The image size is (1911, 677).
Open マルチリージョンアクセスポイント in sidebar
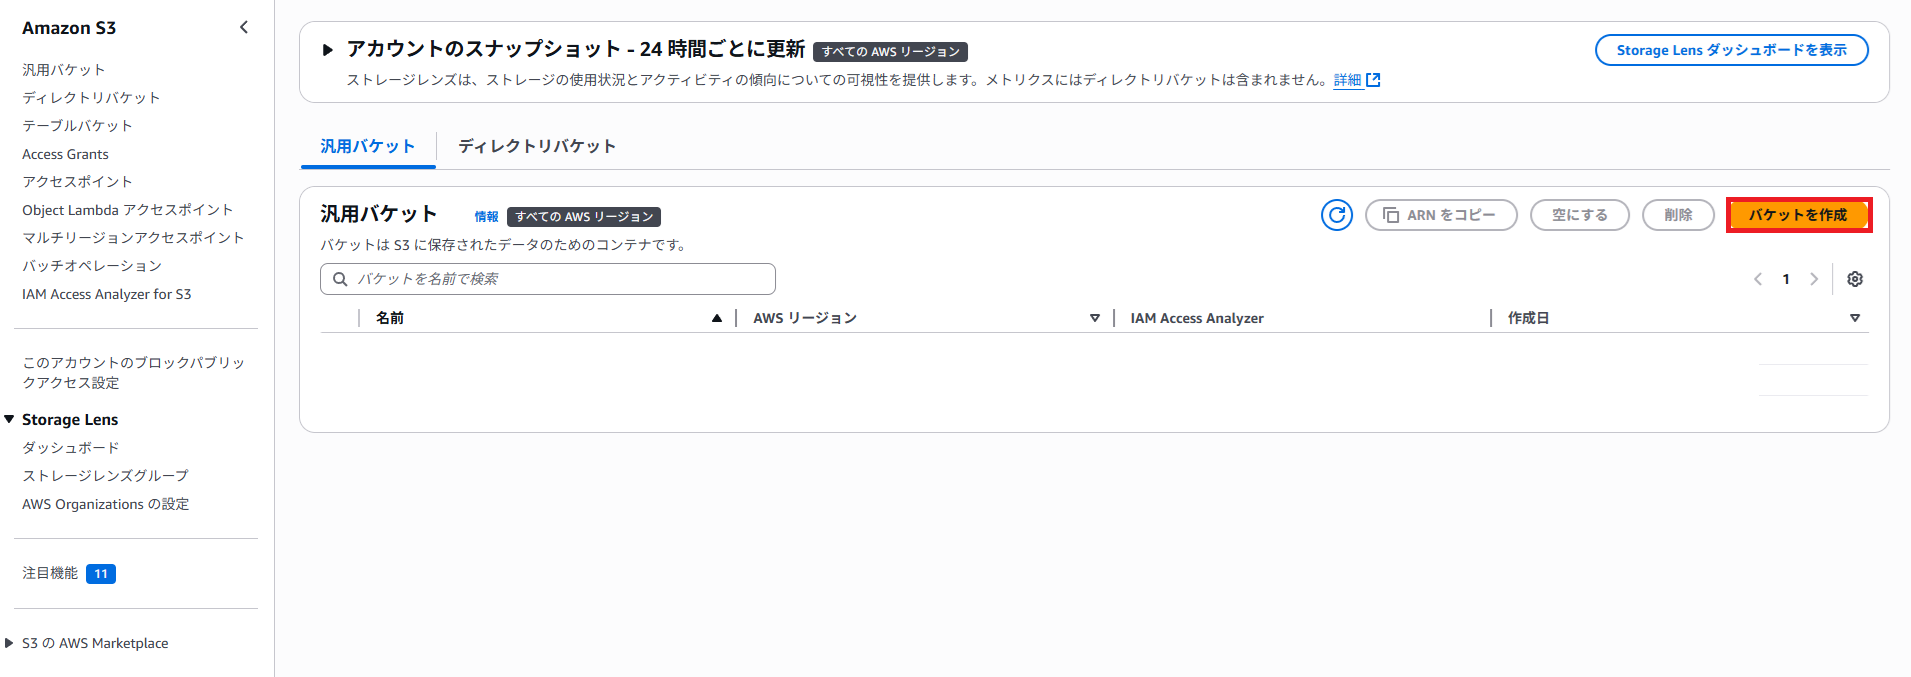pos(133,238)
